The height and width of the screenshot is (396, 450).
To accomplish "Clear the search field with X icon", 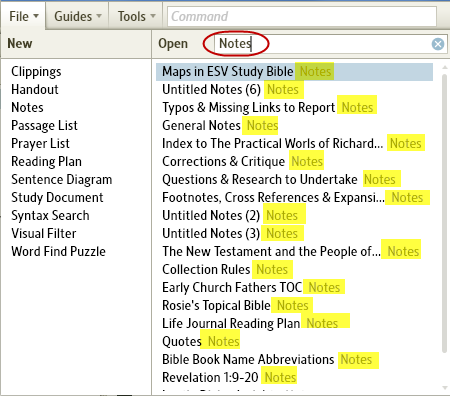I will coord(438,44).
